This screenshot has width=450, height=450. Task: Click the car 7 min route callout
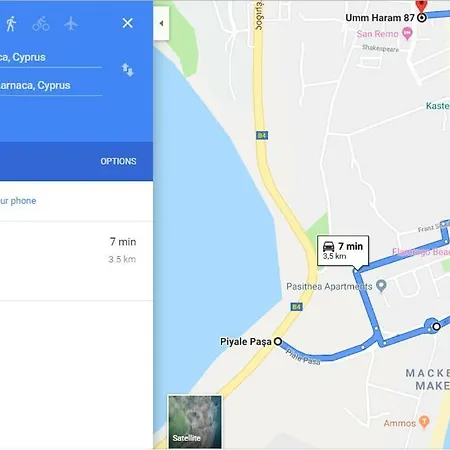[343, 251]
